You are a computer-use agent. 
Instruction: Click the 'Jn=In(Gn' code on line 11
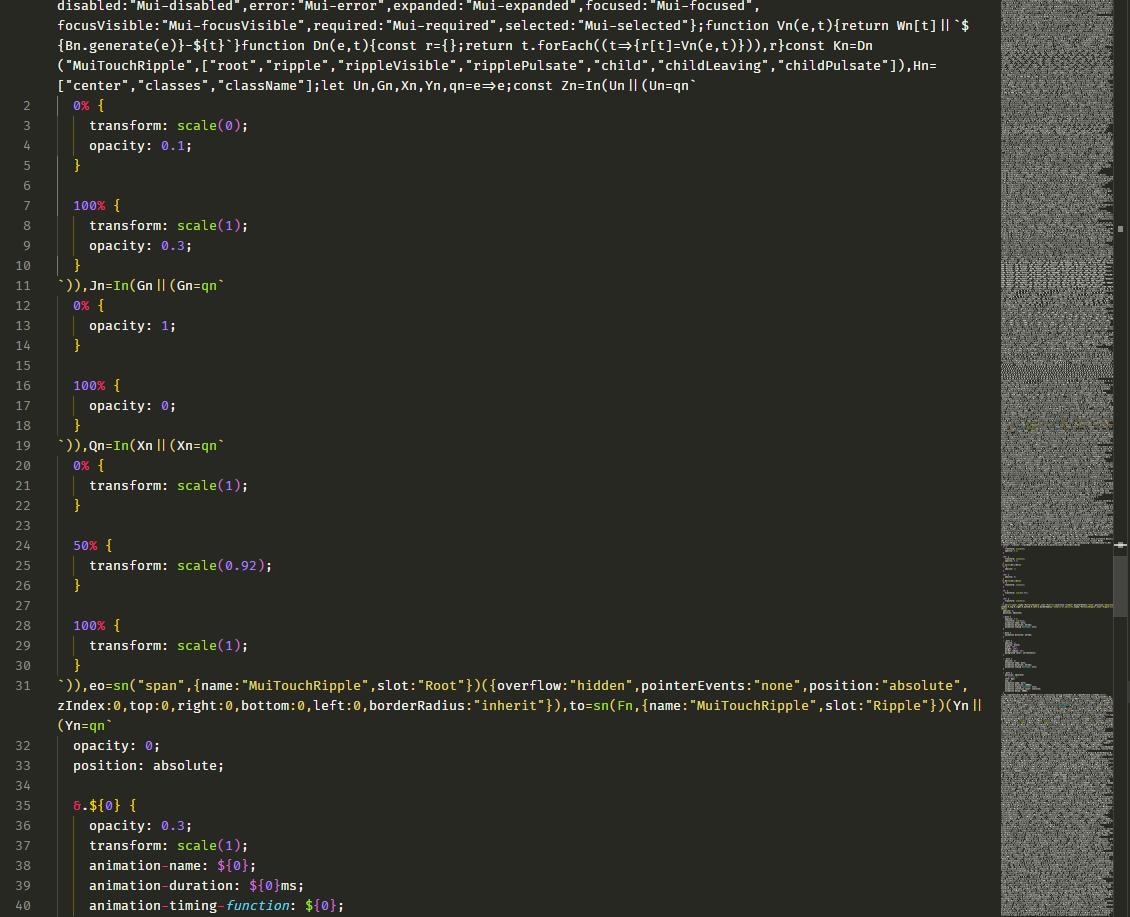[x=121, y=285]
